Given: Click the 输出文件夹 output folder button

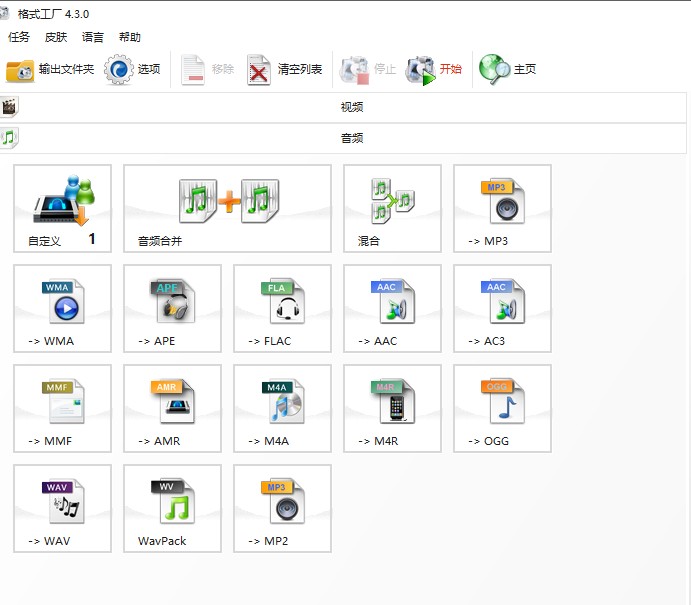Looking at the screenshot, I should tap(51, 69).
